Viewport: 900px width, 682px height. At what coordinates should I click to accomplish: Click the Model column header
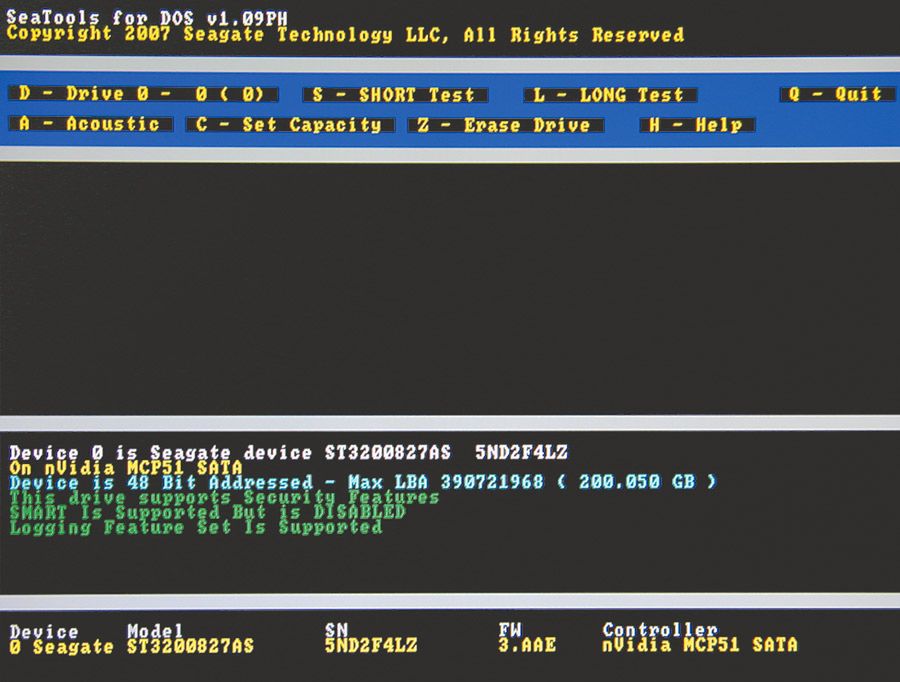[155, 631]
